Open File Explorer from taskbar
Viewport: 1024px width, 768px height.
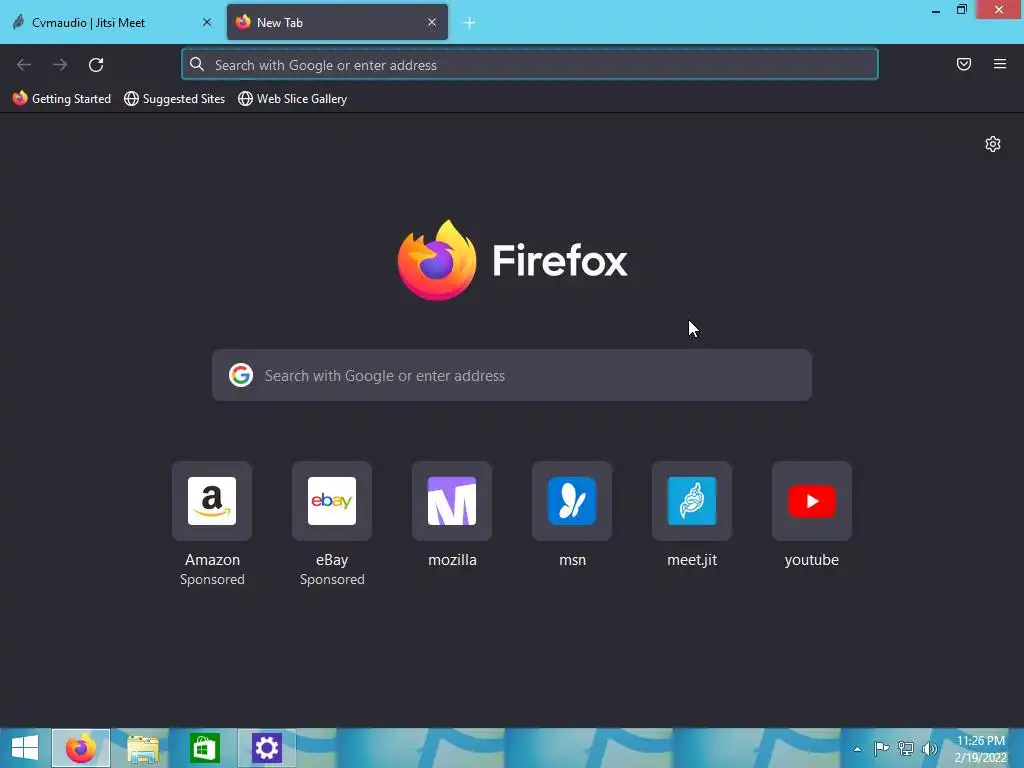[143, 748]
